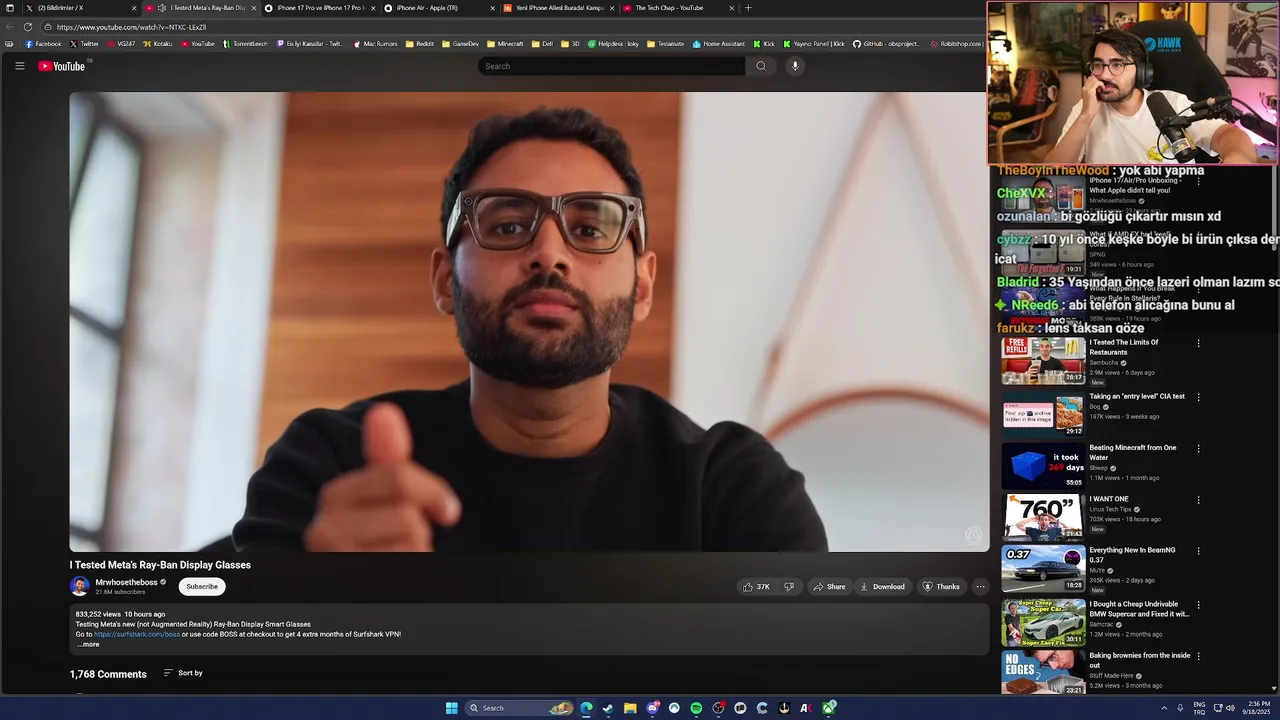Reload the page in the browser
This screenshot has width=1280, height=720.
coord(28,27)
